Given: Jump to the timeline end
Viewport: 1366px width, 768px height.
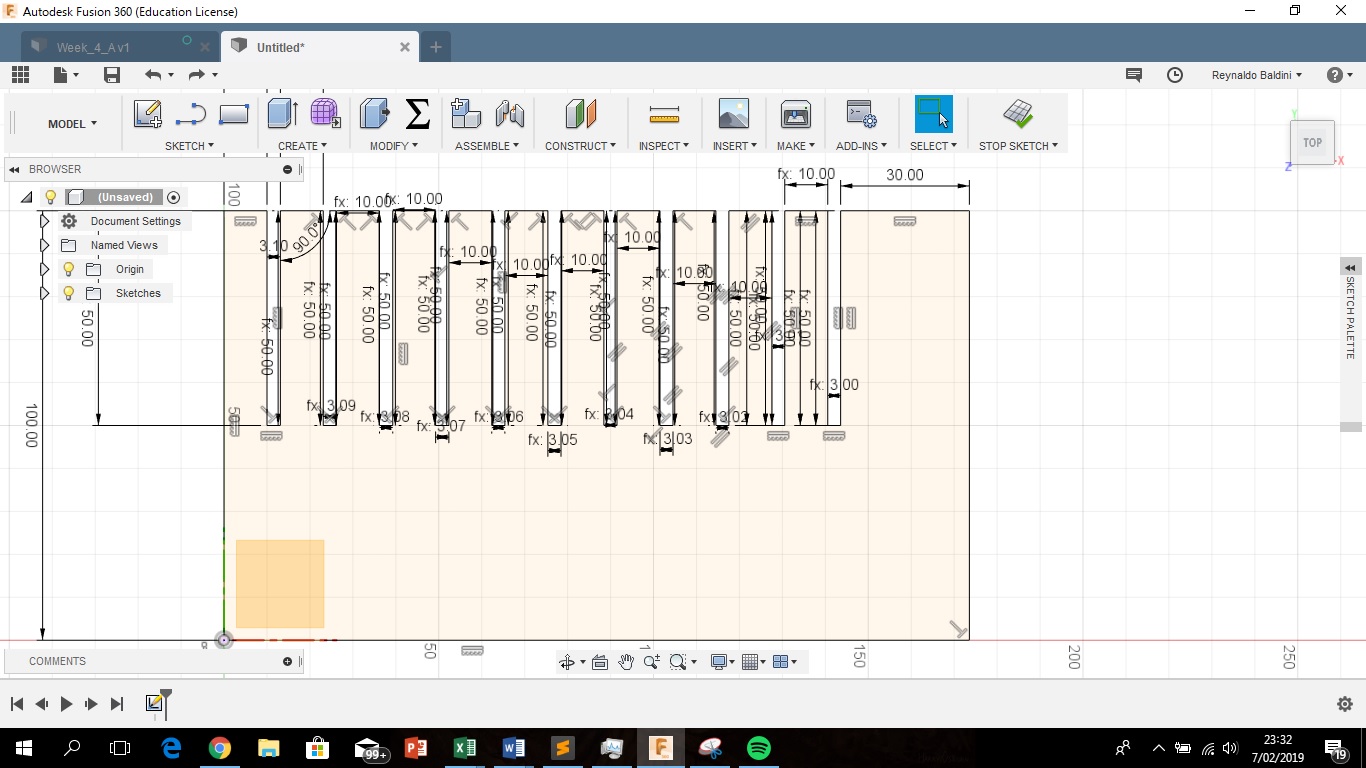Looking at the screenshot, I should coord(116,704).
